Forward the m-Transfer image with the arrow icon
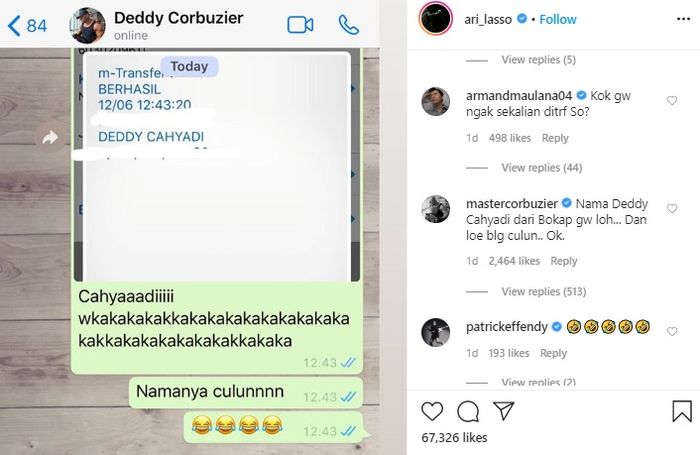Screen dimensions: 700x455 click(x=50, y=138)
